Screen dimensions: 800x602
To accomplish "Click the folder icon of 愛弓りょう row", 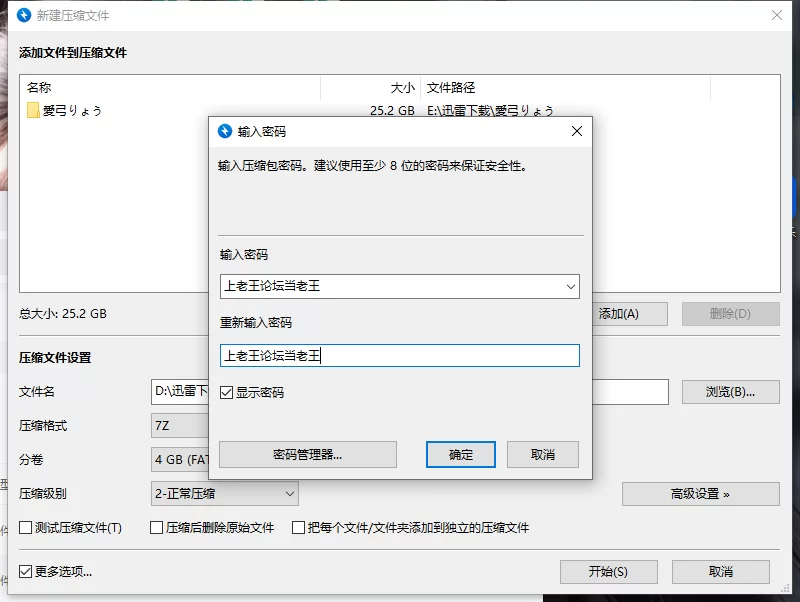I will pyautogui.click(x=33, y=110).
